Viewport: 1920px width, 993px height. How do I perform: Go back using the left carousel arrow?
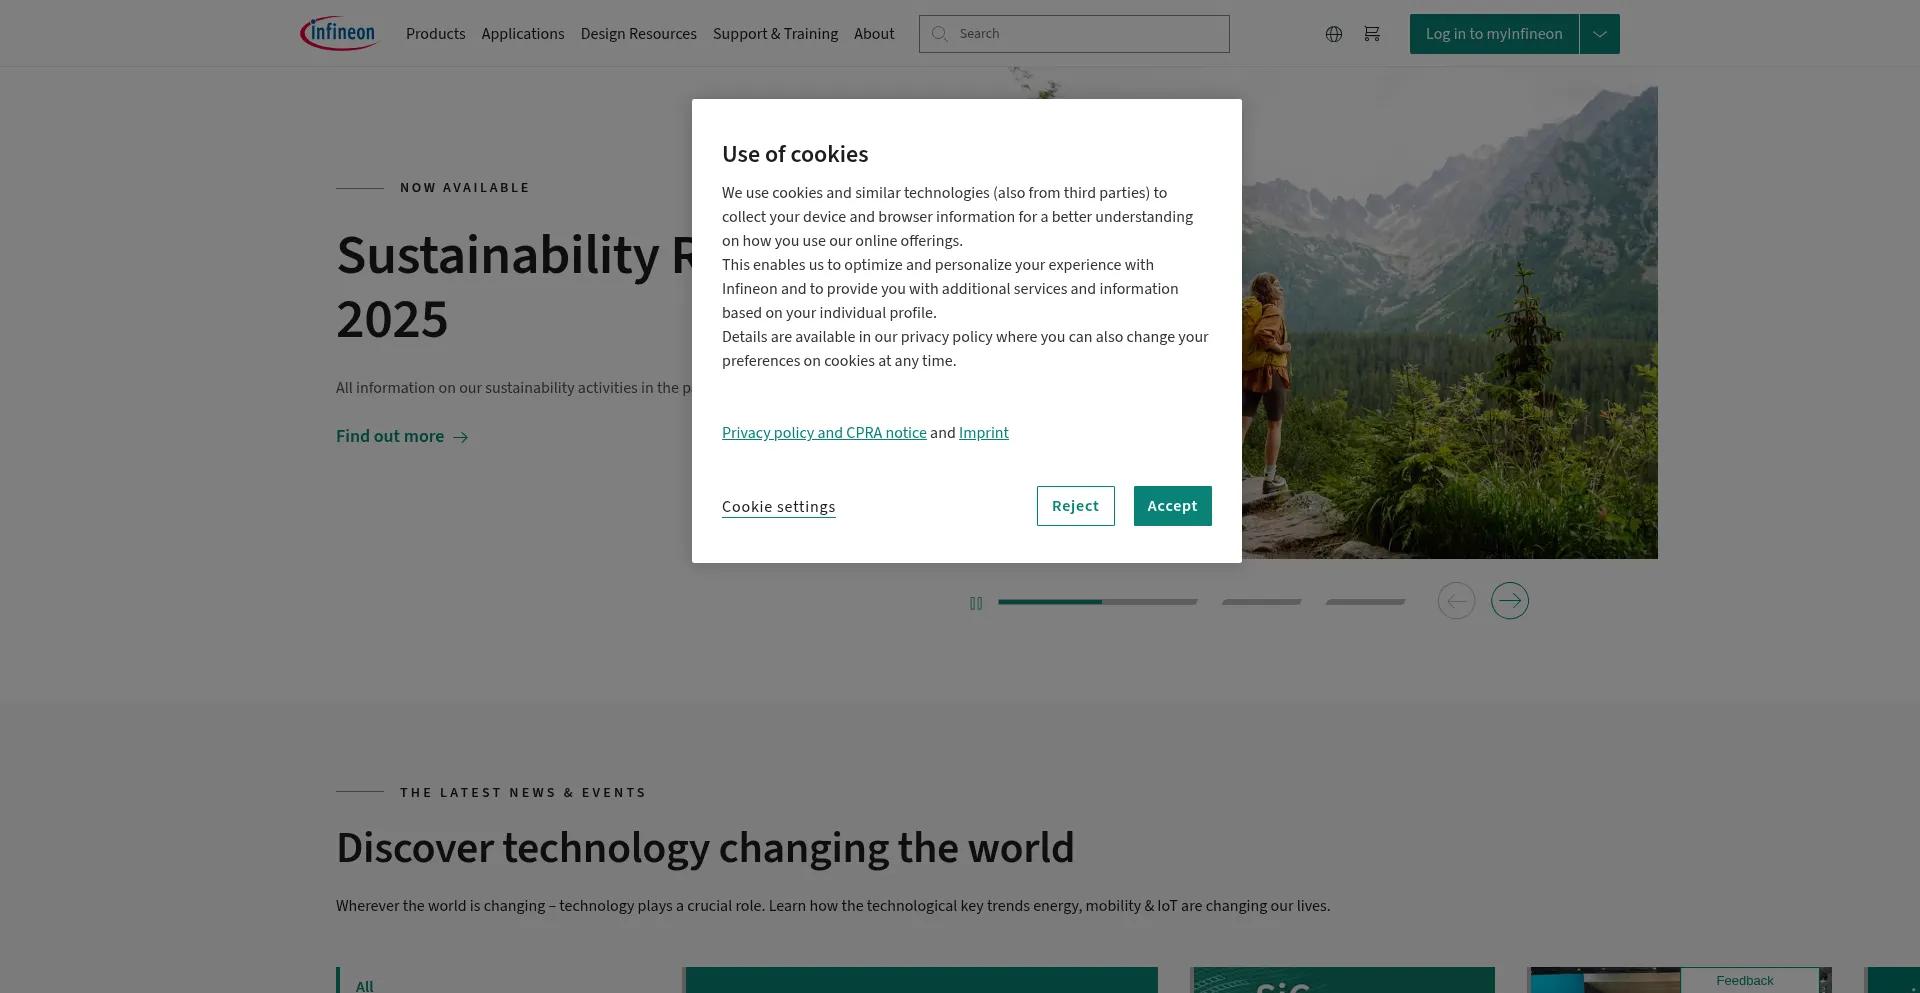(x=1456, y=600)
